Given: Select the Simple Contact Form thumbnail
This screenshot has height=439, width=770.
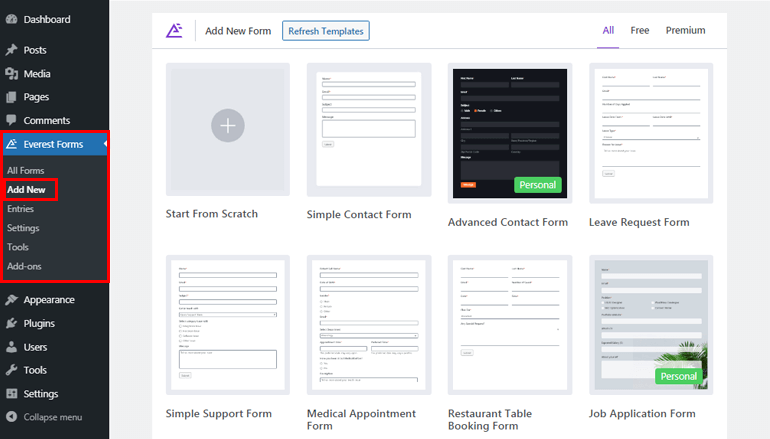Looking at the screenshot, I should click(x=369, y=130).
